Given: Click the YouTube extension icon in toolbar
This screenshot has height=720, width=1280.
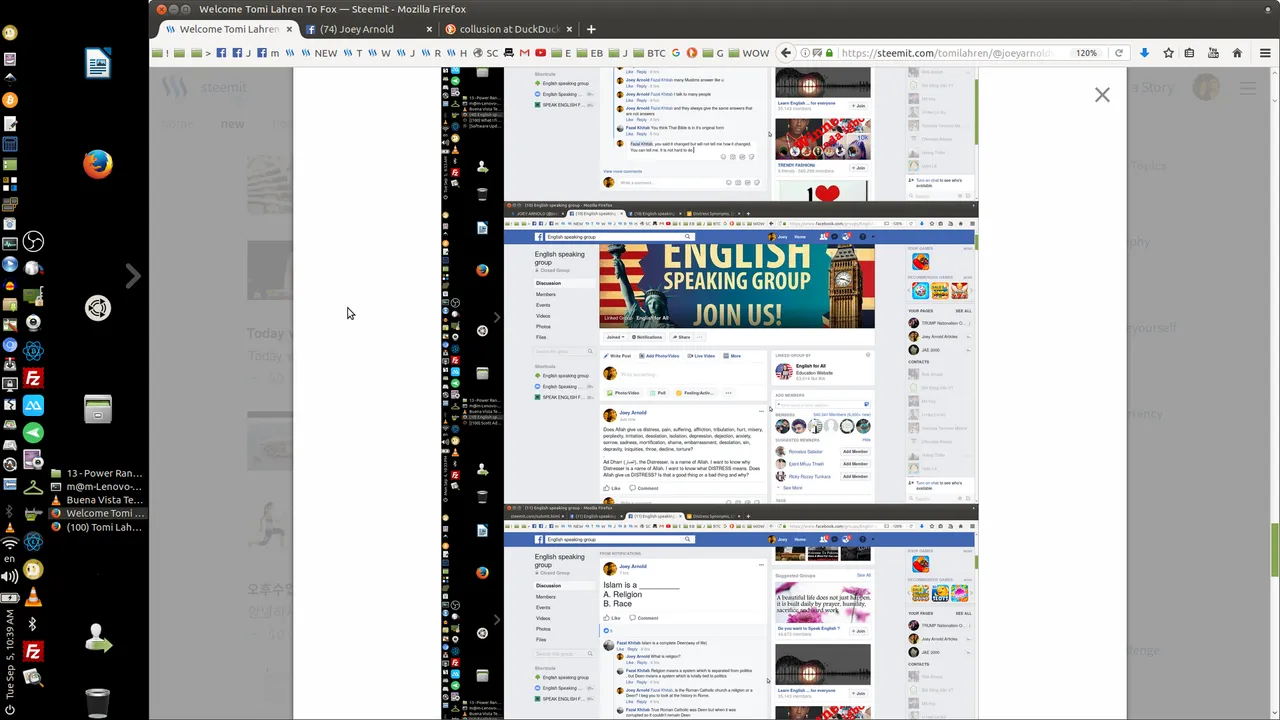Looking at the screenshot, I should pyautogui.click(x=1213, y=53).
